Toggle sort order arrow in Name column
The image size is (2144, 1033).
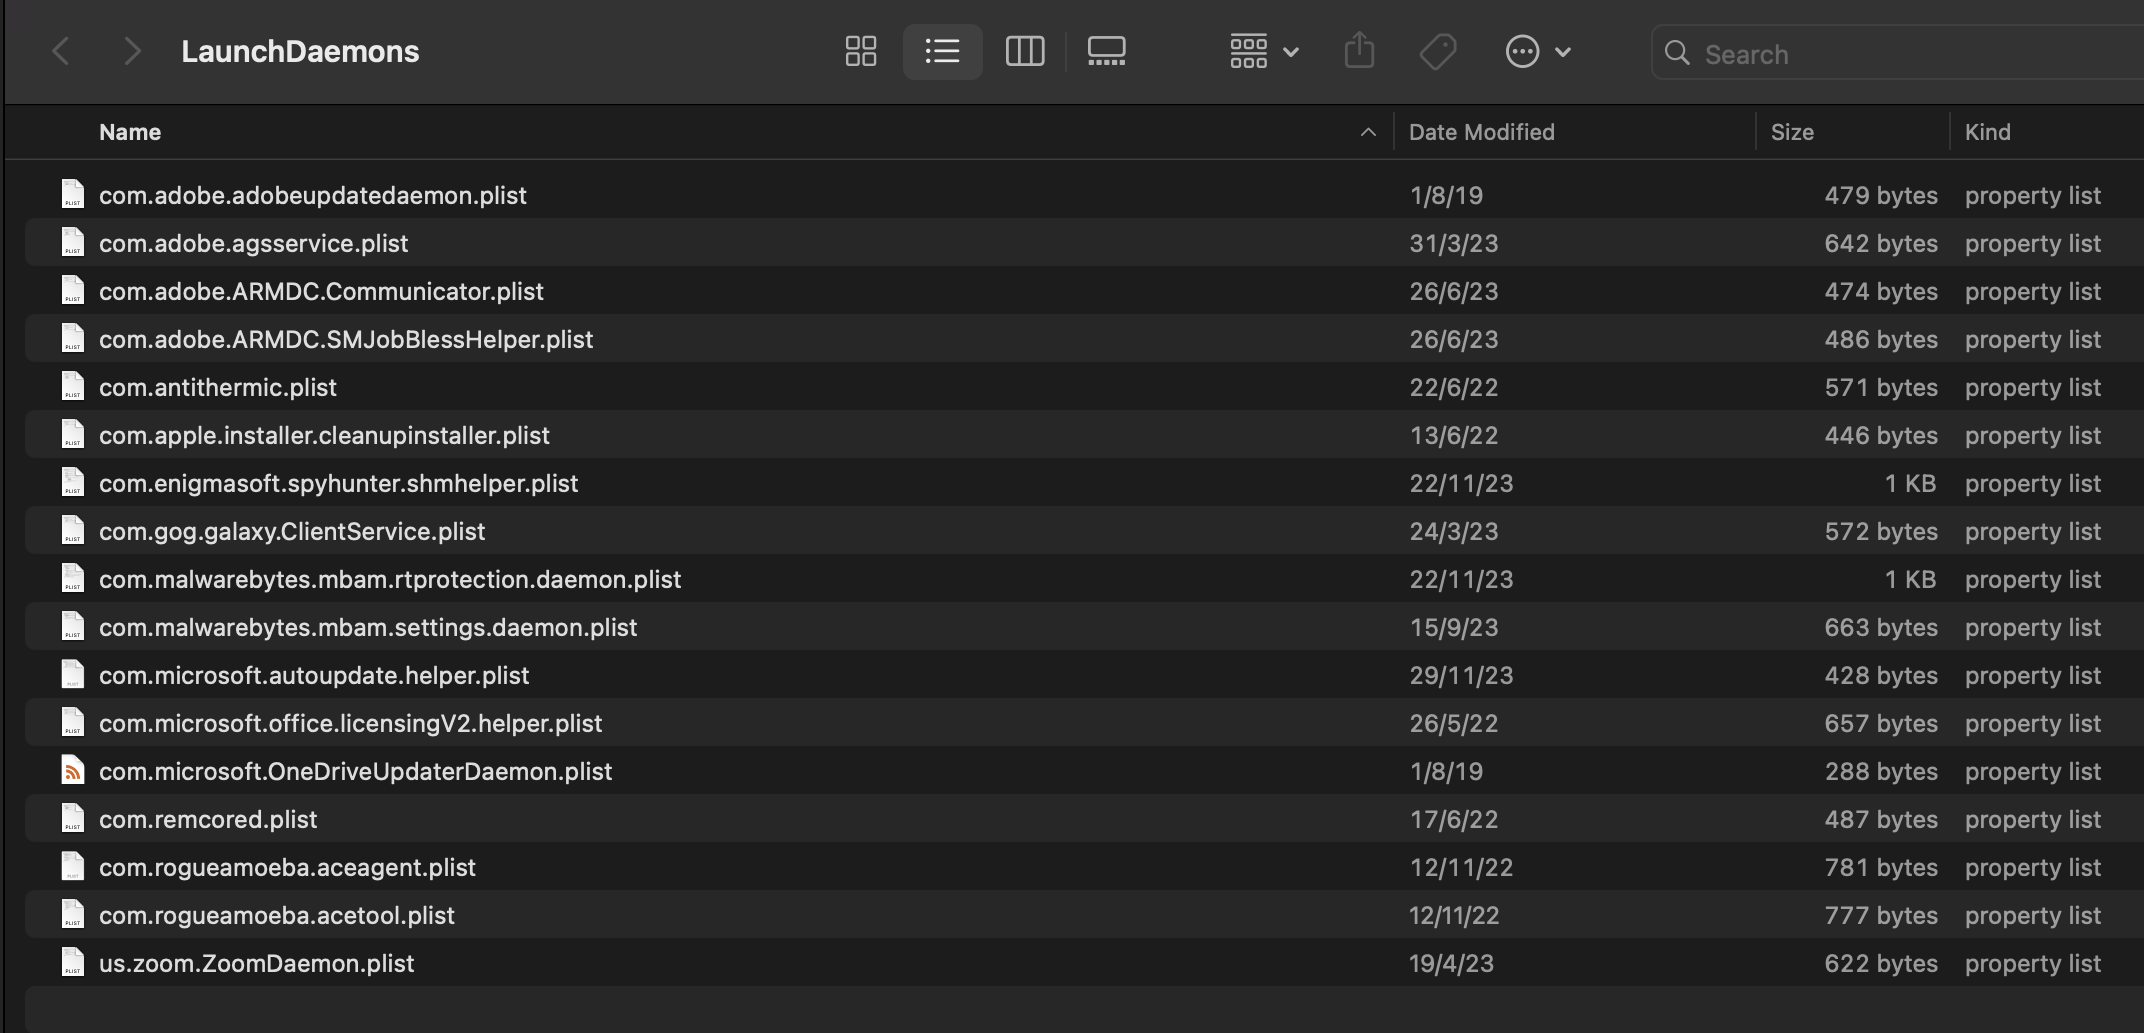(1368, 132)
